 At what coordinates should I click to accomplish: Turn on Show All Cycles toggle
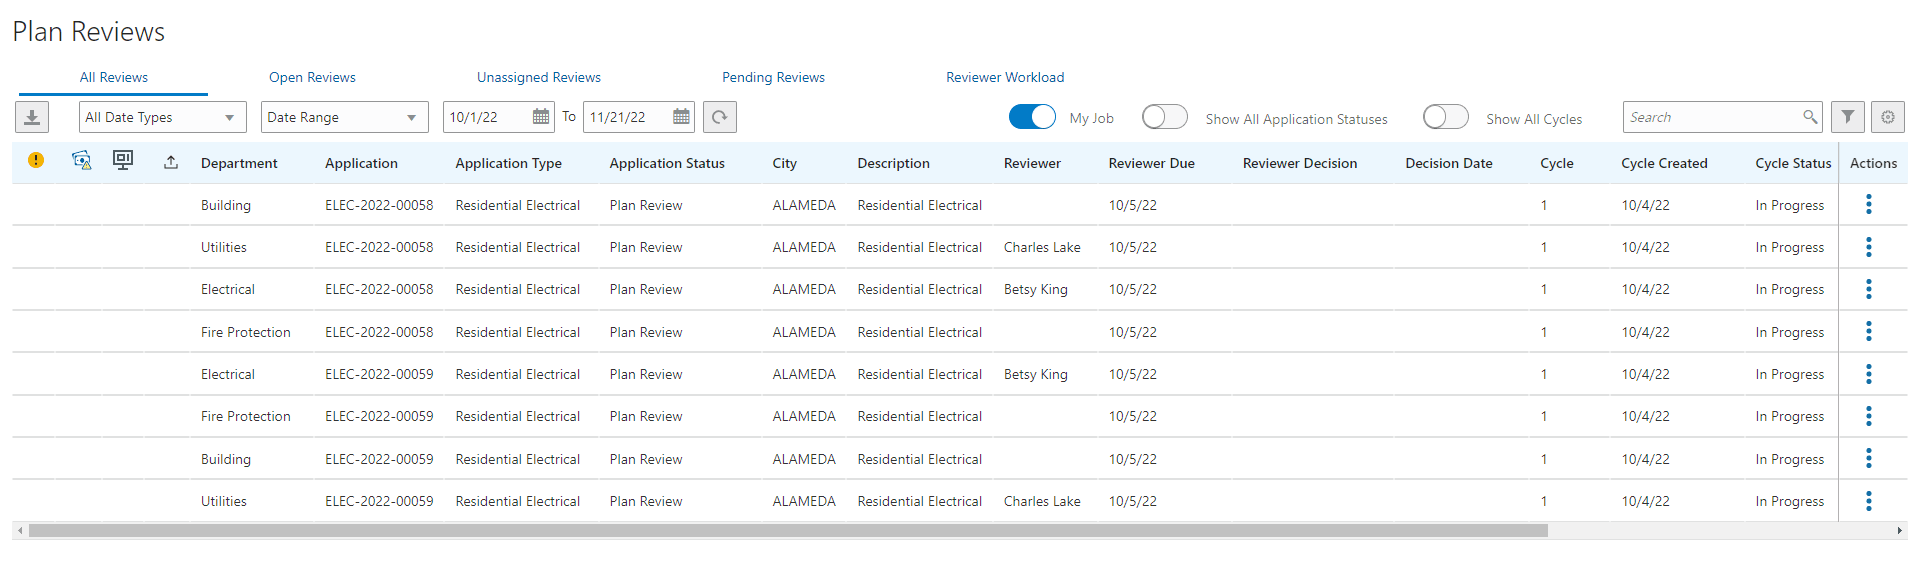[x=1445, y=117]
